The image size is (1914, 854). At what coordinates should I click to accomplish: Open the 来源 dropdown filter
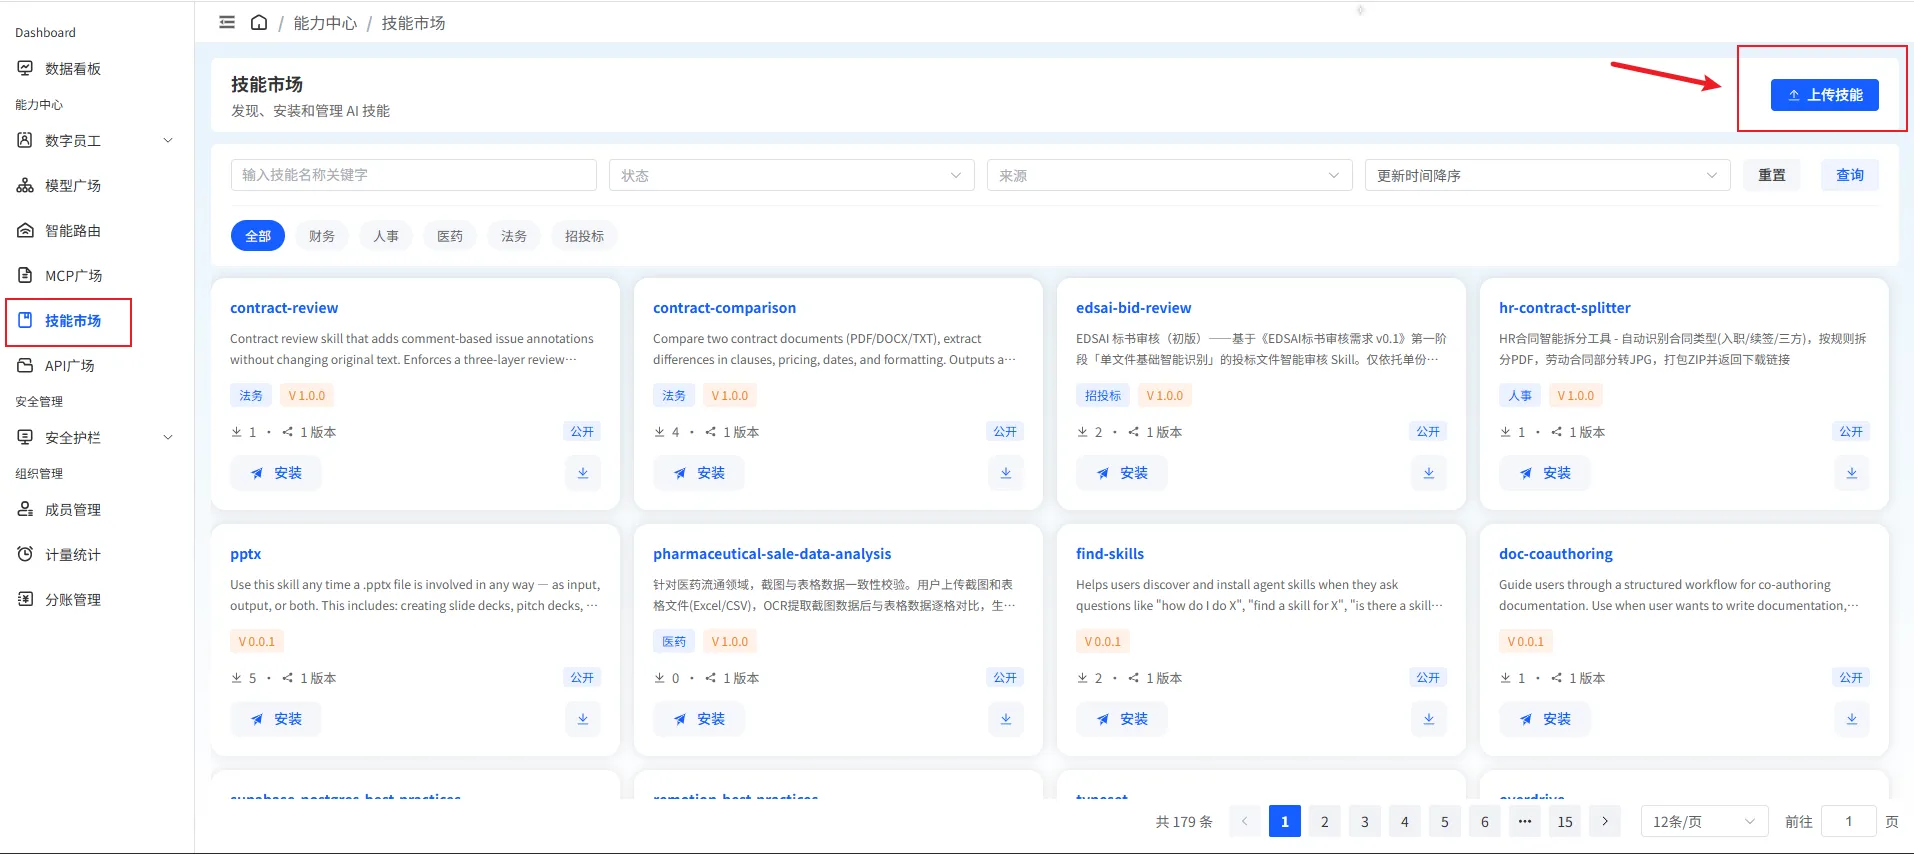pyautogui.click(x=1170, y=175)
